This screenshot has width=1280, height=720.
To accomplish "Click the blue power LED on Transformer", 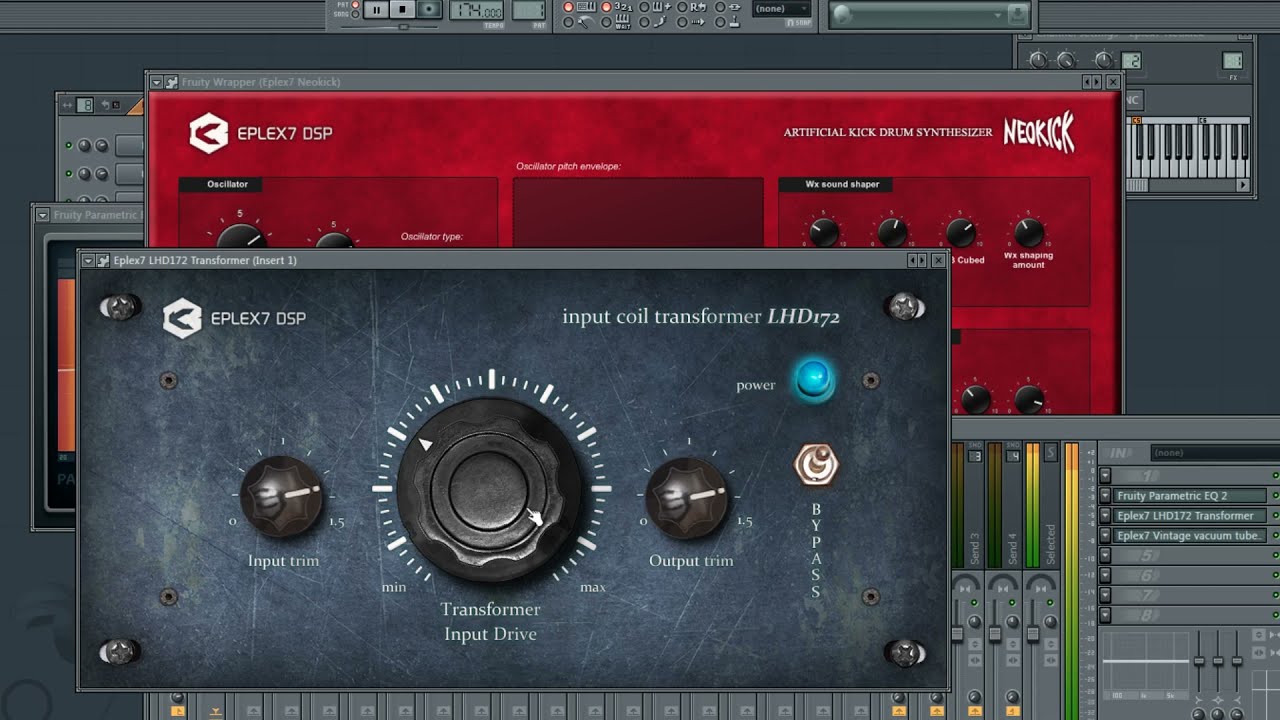I will [814, 381].
